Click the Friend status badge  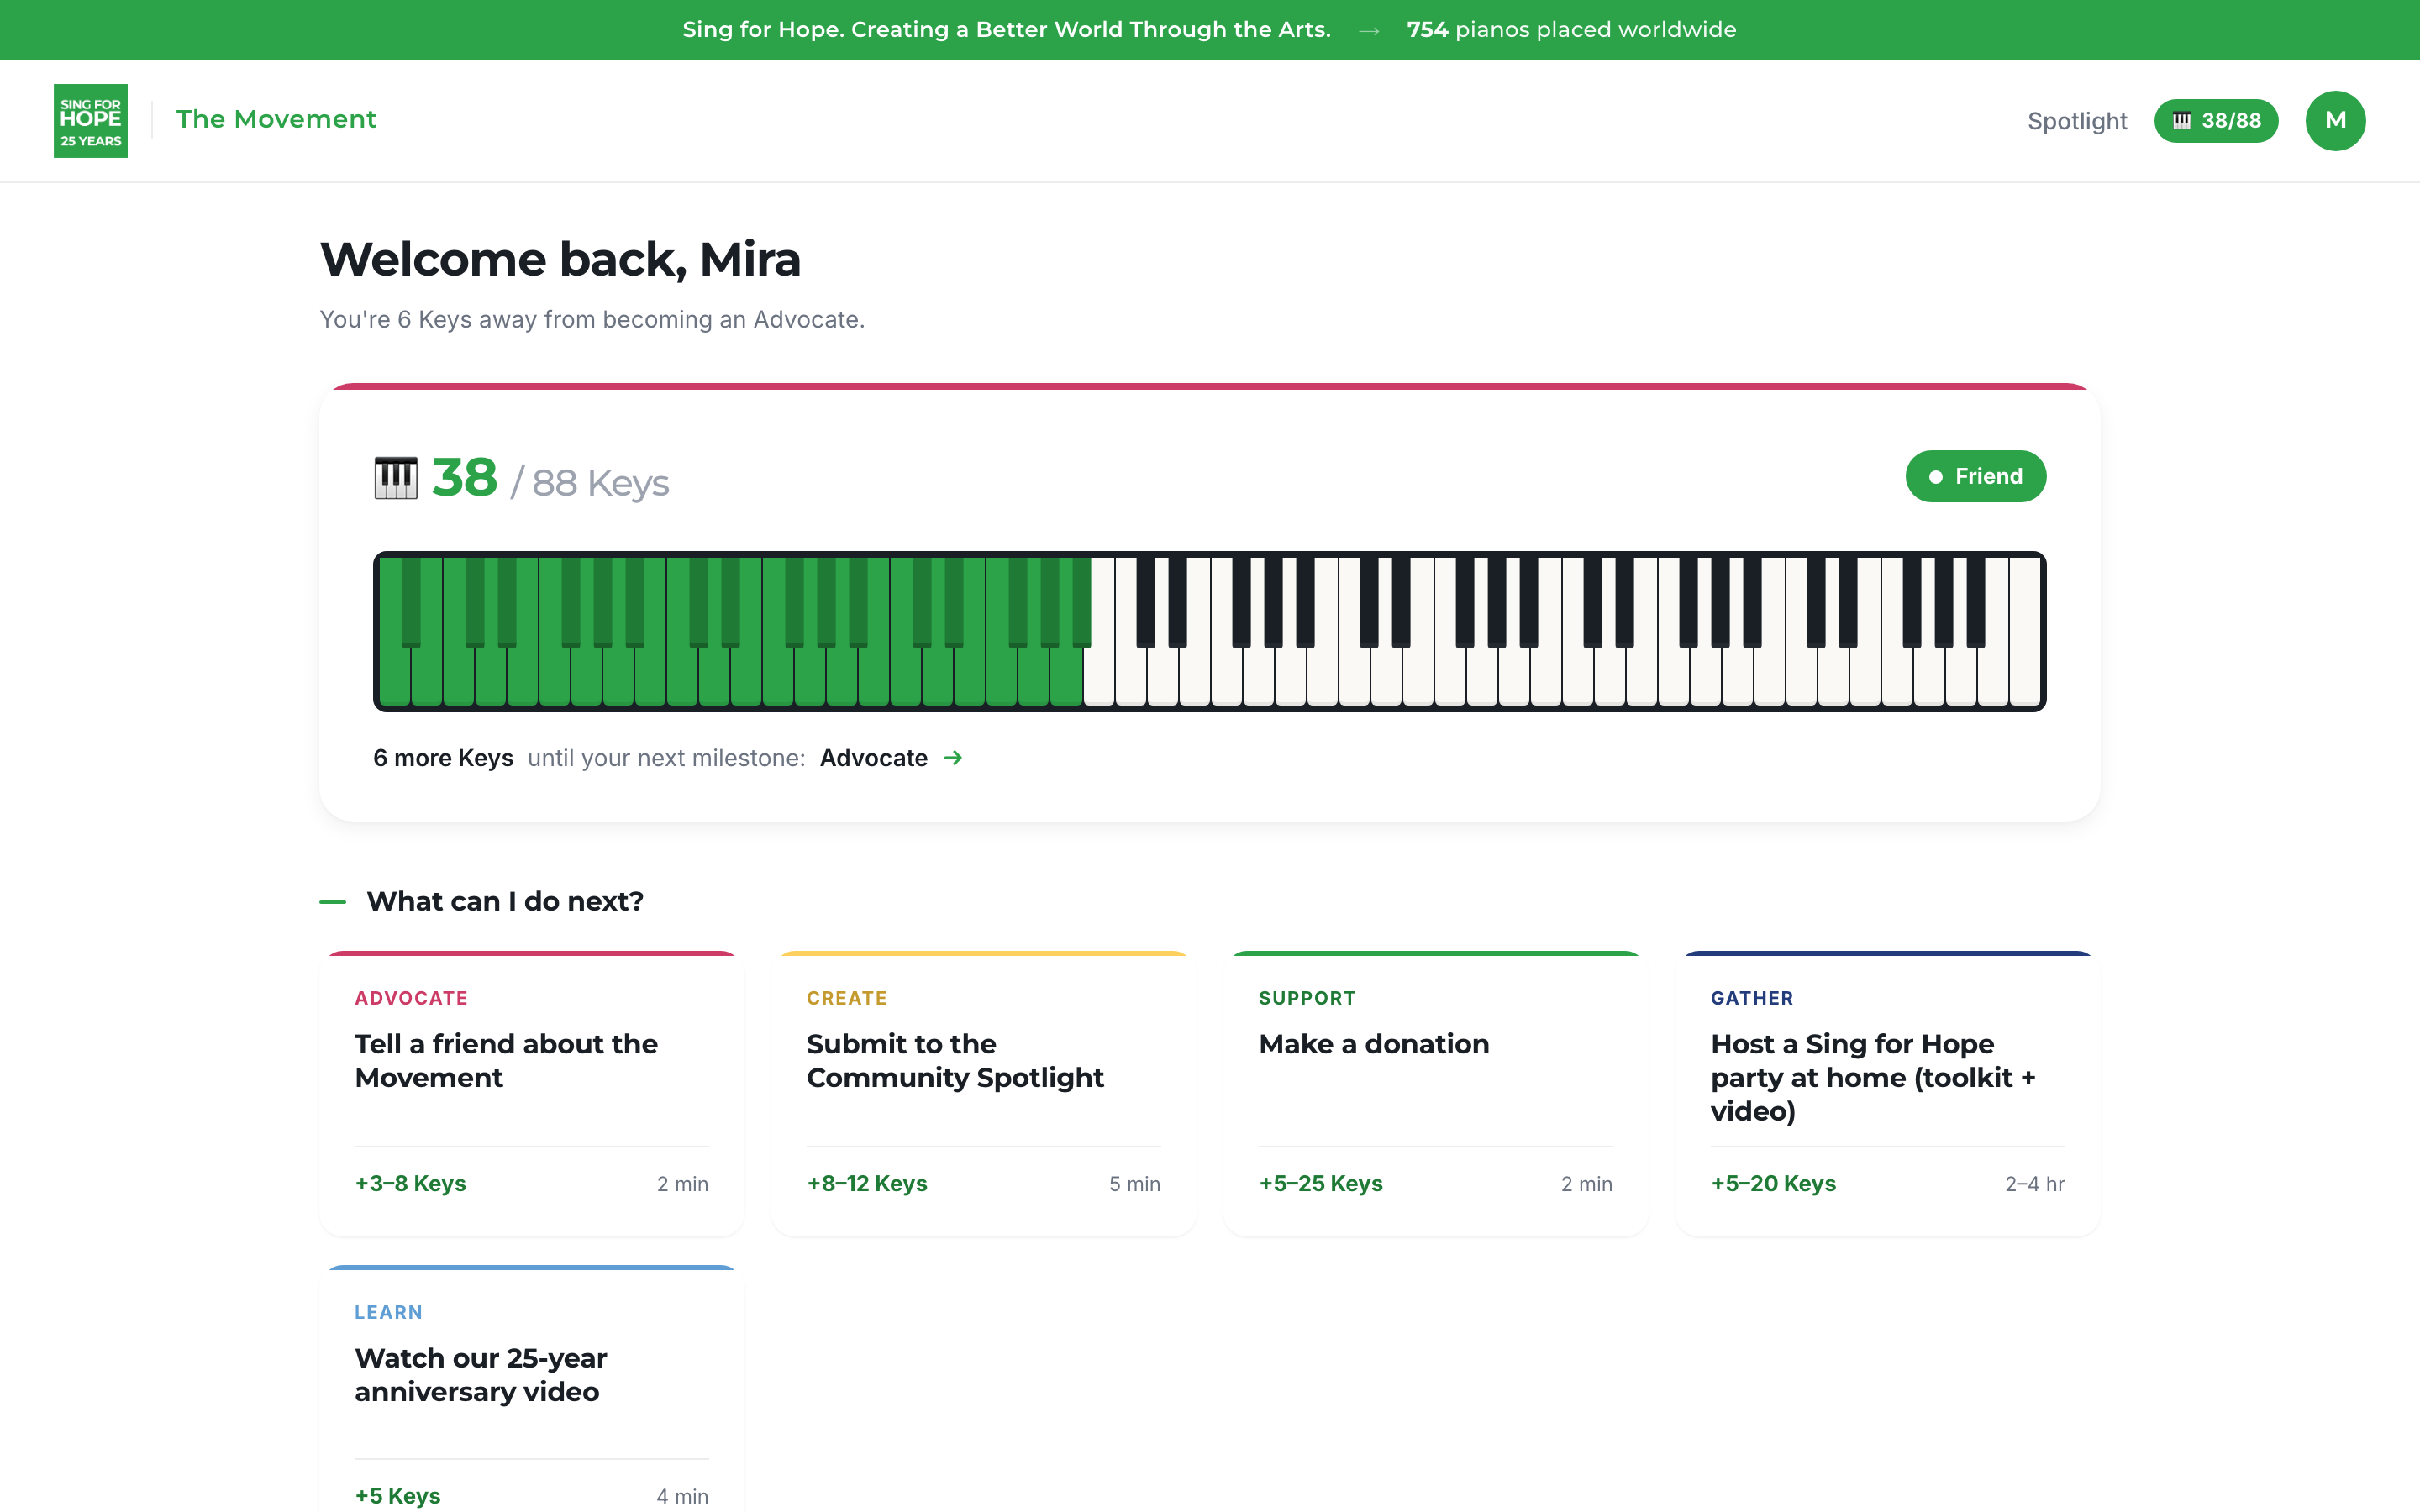tap(1975, 476)
